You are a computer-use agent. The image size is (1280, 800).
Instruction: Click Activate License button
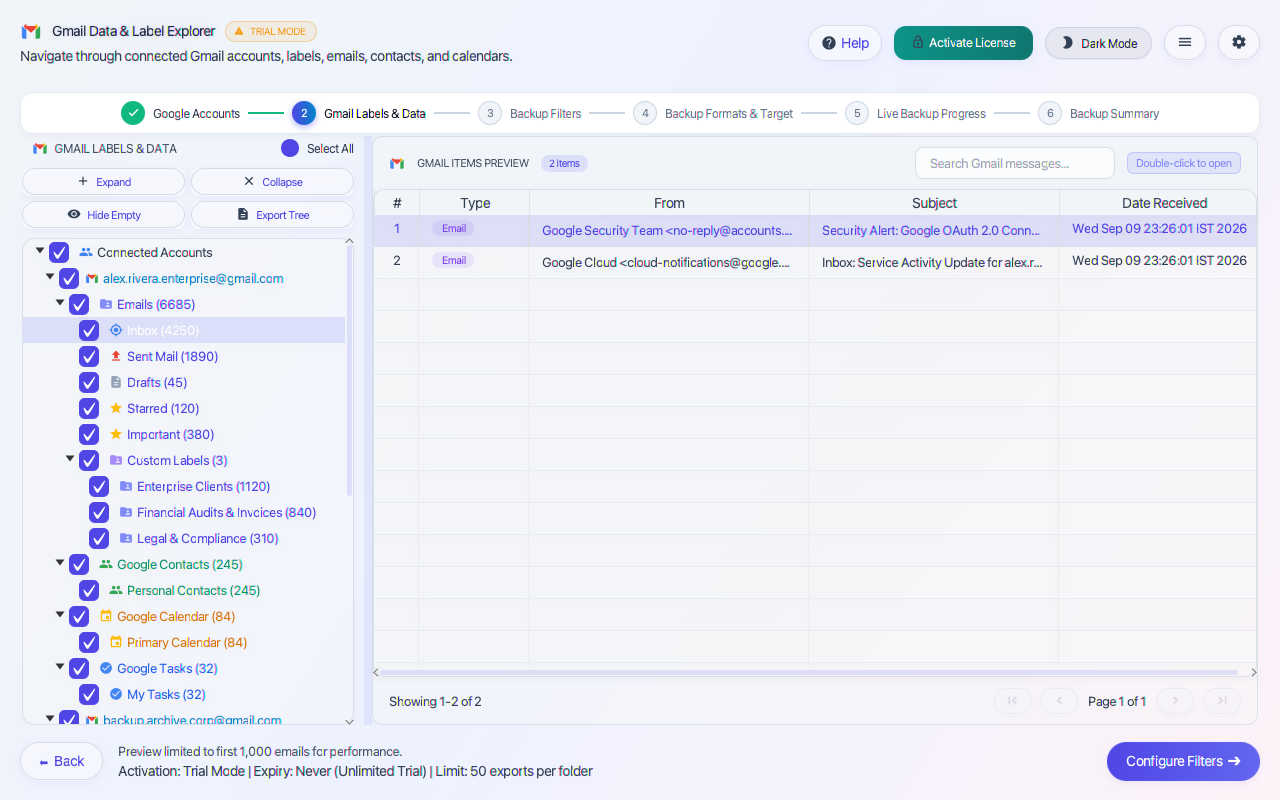963,43
